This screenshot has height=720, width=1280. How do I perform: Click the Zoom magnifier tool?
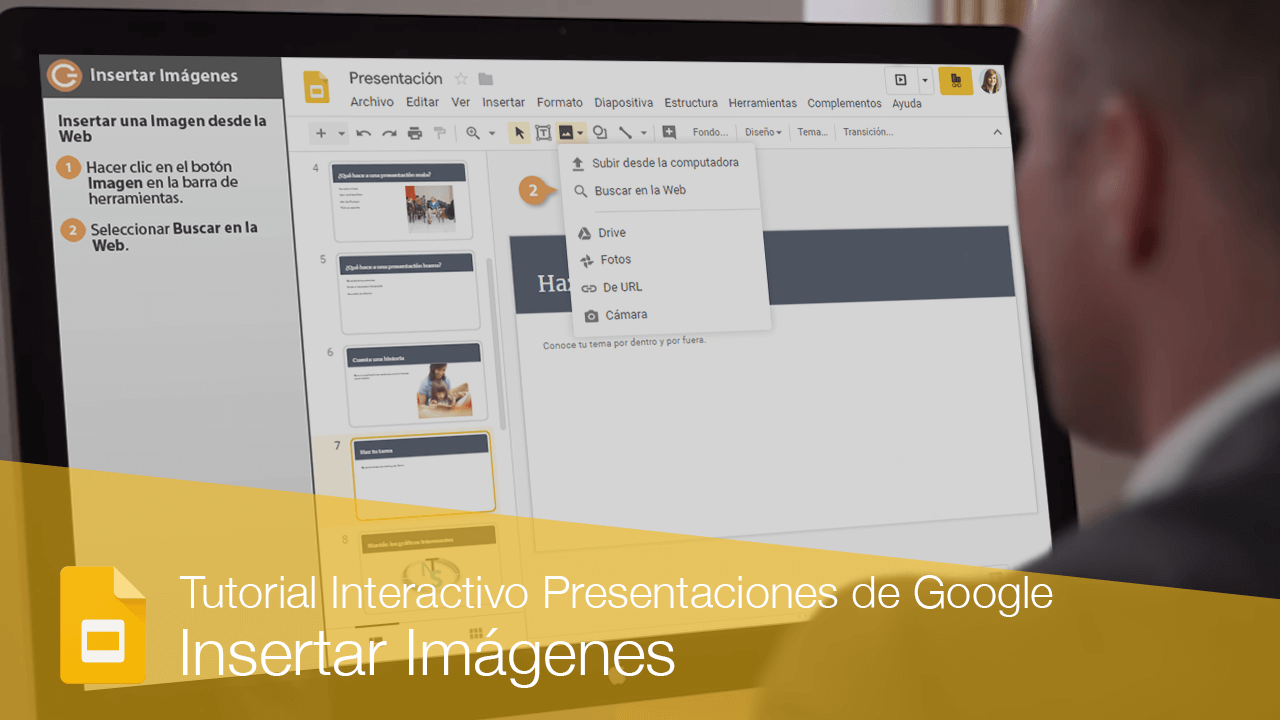point(473,133)
